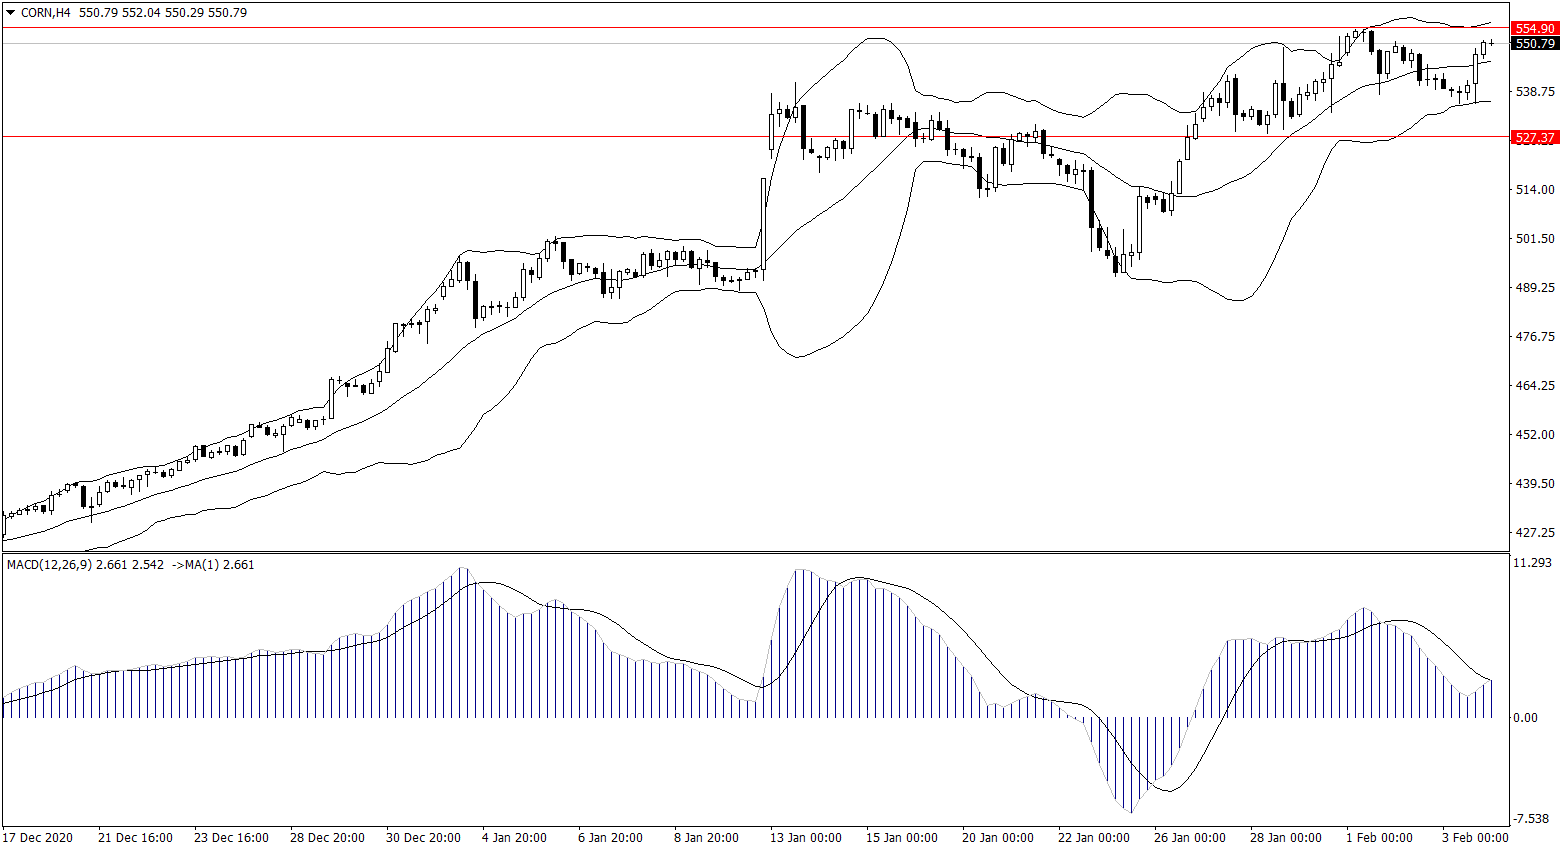Click the 514.00 price axis label
Image resolution: width=1566 pixels, height=850 pixels.
coord(1535,189)
